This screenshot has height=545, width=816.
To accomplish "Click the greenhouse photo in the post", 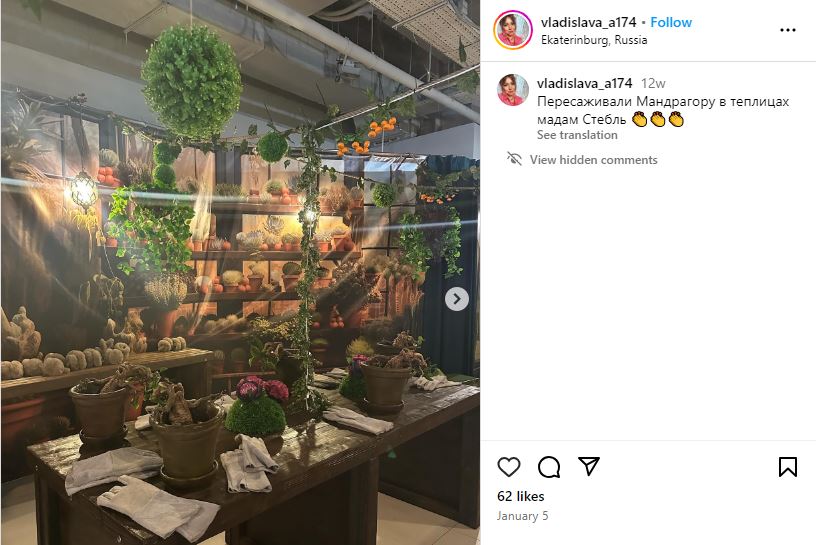I will pyautogui.click(x=240, y=272).
